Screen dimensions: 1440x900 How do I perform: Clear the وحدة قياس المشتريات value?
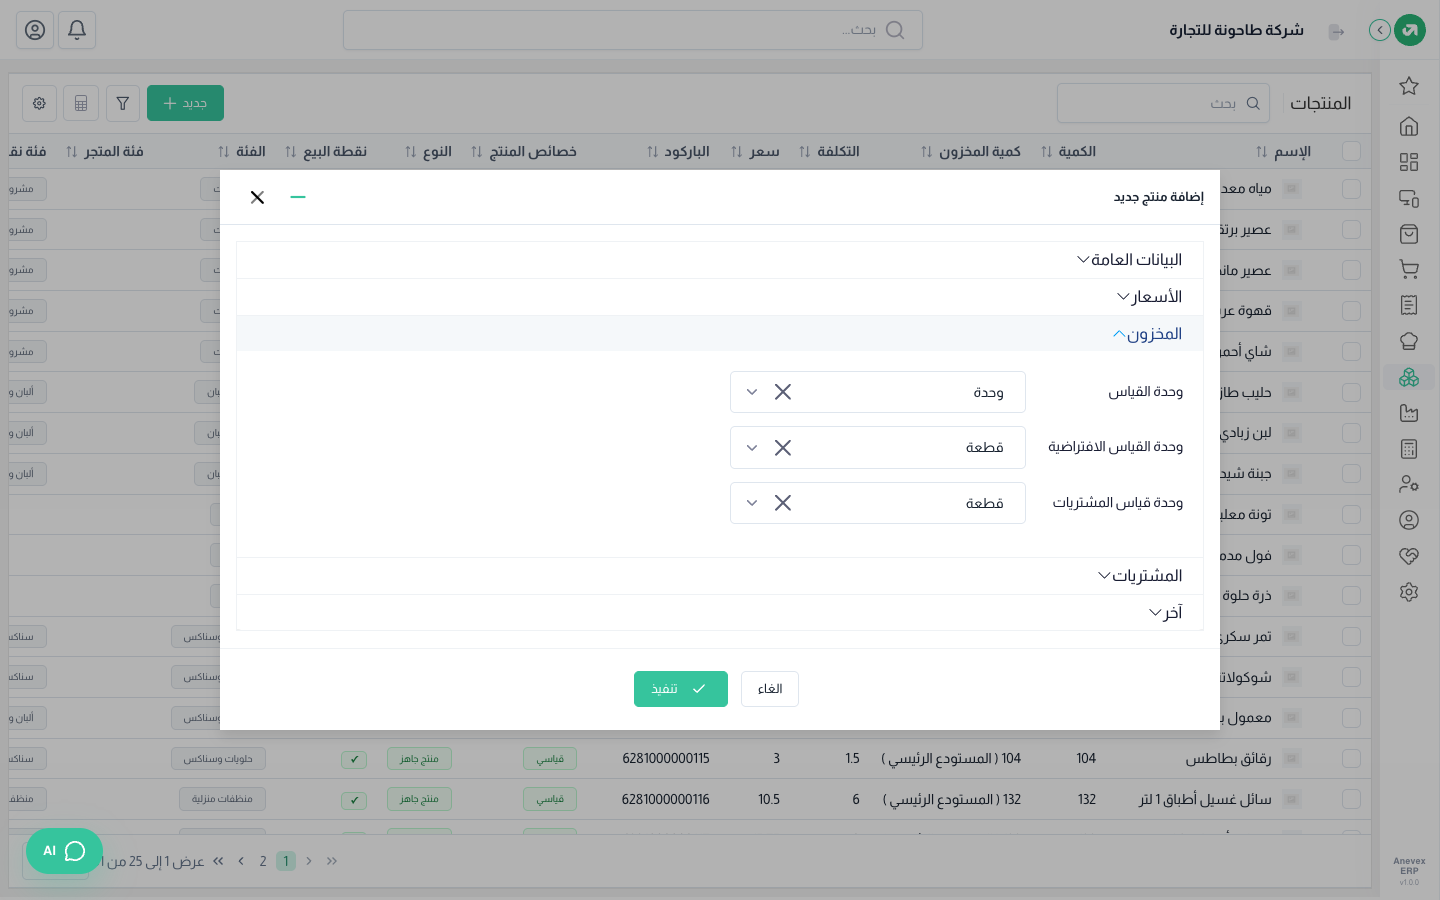[783, 503]
